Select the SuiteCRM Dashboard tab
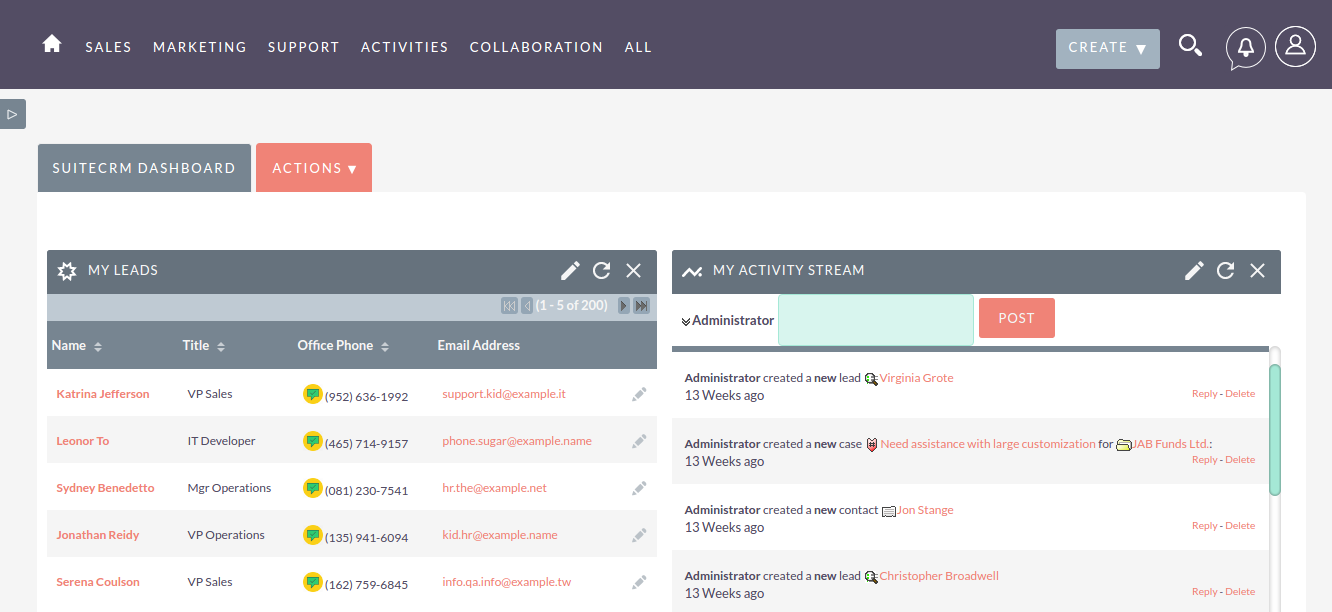 pyautogui.click(x=144, y=168)
